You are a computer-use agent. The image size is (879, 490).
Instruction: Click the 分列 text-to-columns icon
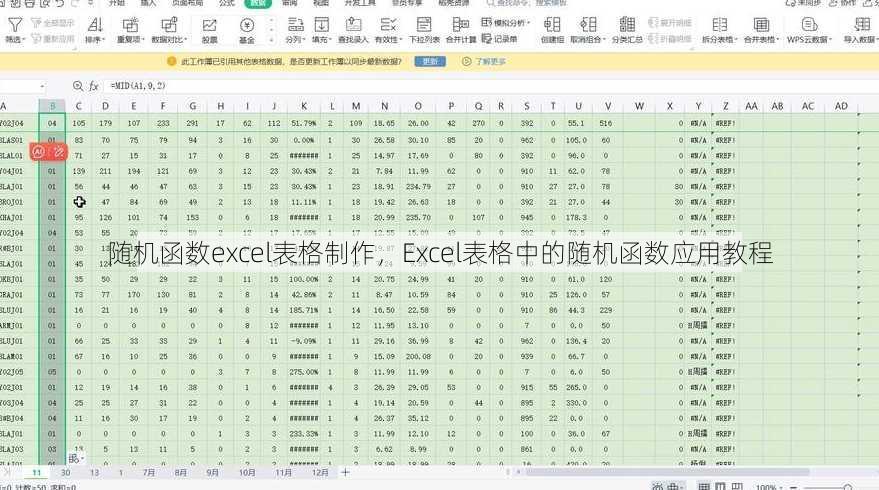pyautogui.click(x=295, y=25)
